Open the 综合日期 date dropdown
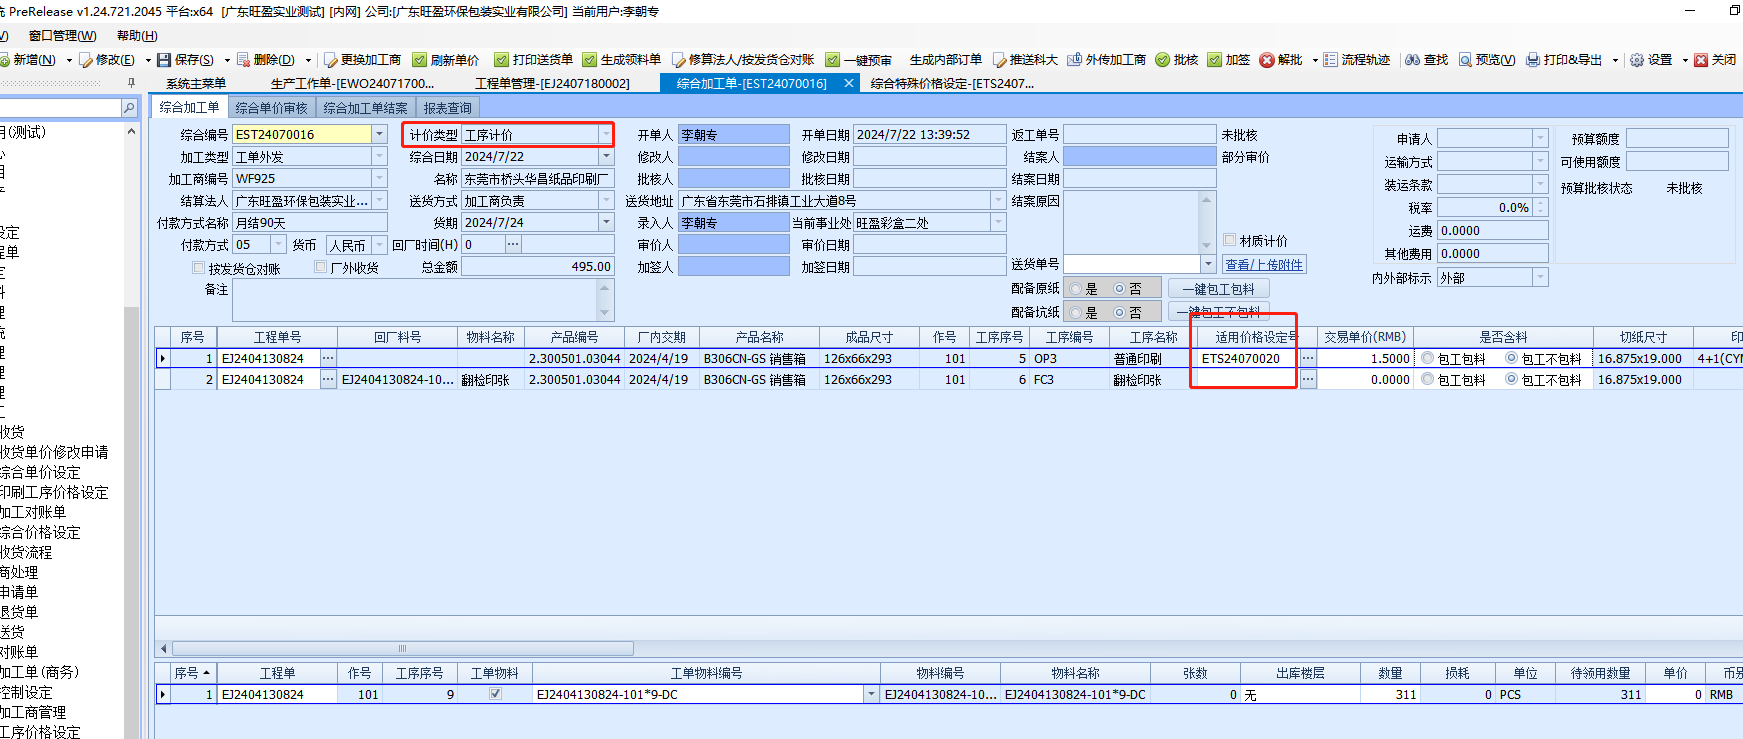 pos(606,157)
